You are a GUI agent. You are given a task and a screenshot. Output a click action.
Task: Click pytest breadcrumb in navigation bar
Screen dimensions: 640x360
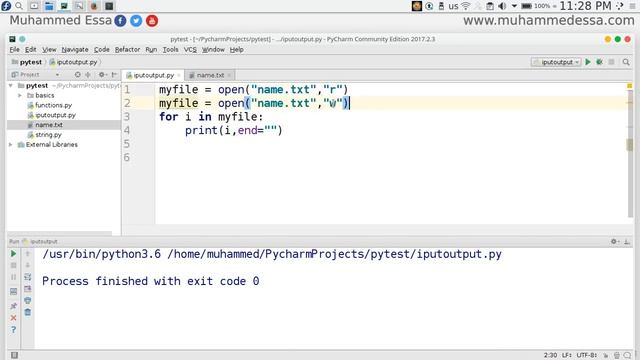click(27, 62)
